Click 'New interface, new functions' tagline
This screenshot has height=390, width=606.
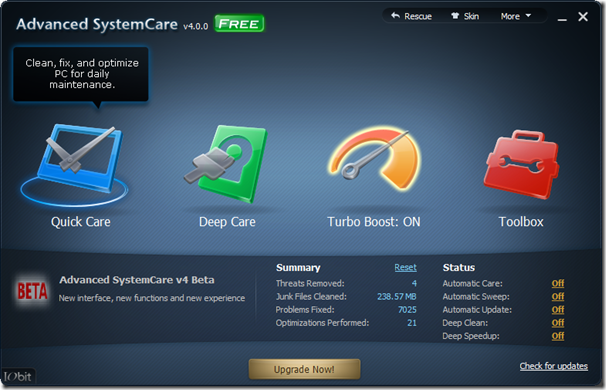[x=152, y=298]
